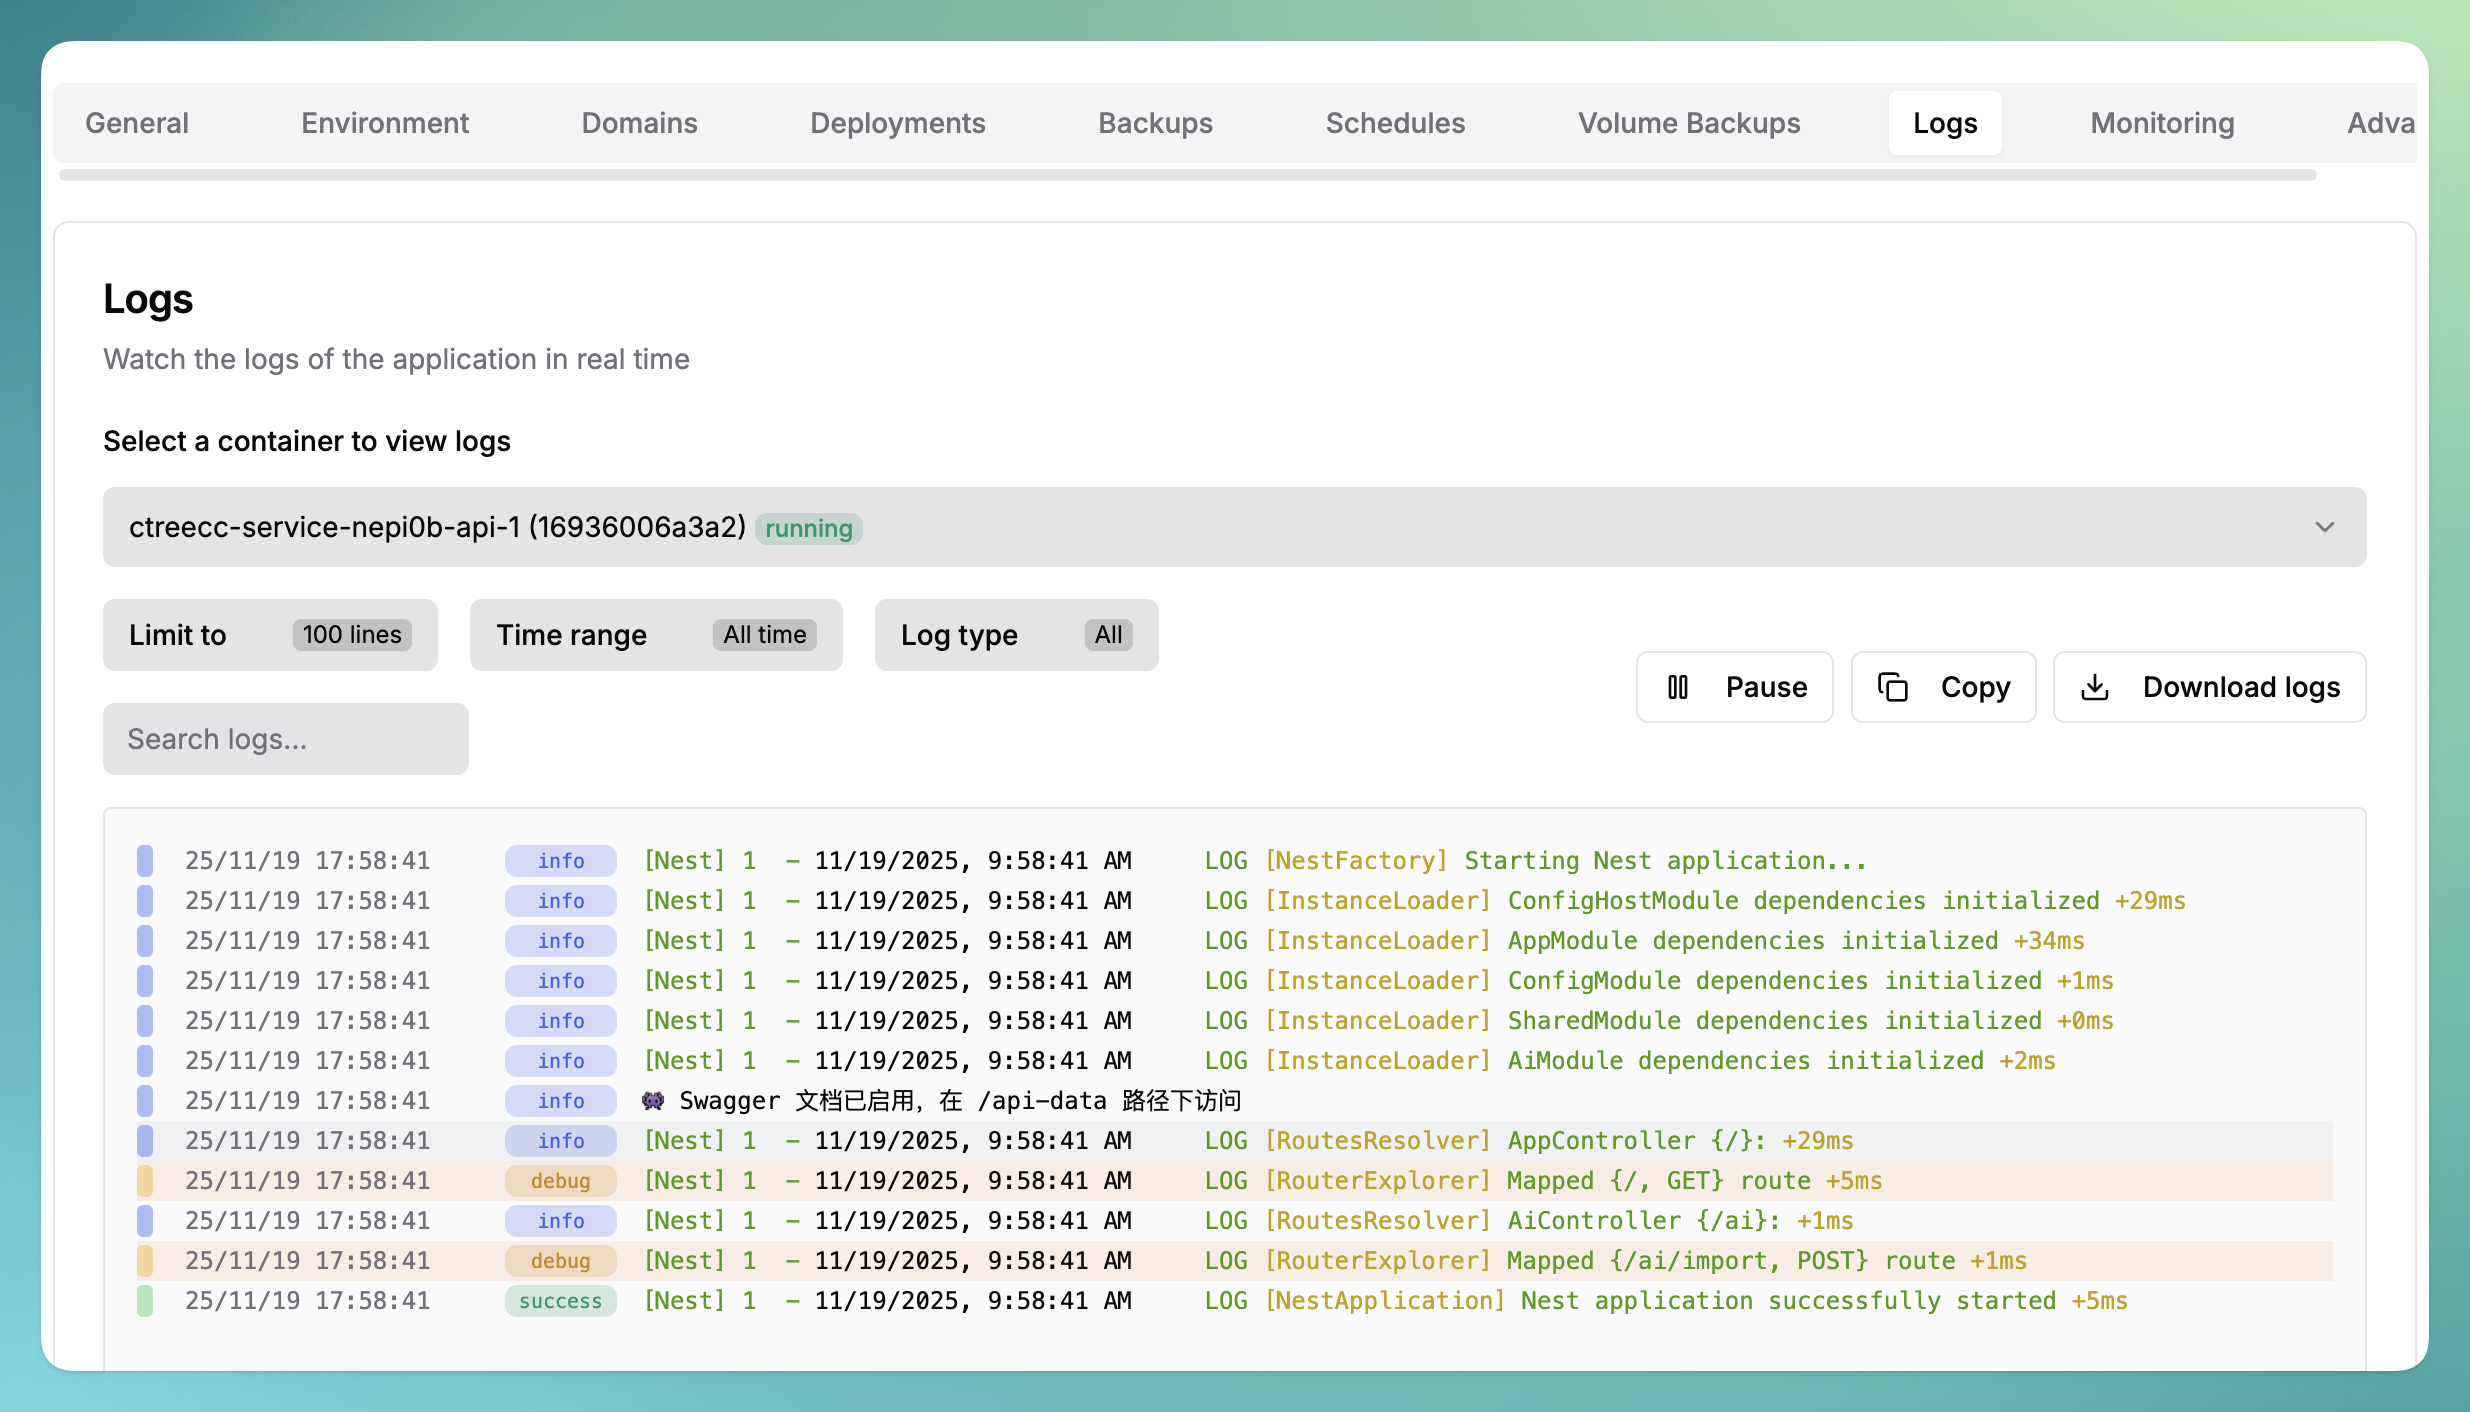Screen dimensions: 2470x1412
Task: Click the running status badge
Action: point(808,528)
